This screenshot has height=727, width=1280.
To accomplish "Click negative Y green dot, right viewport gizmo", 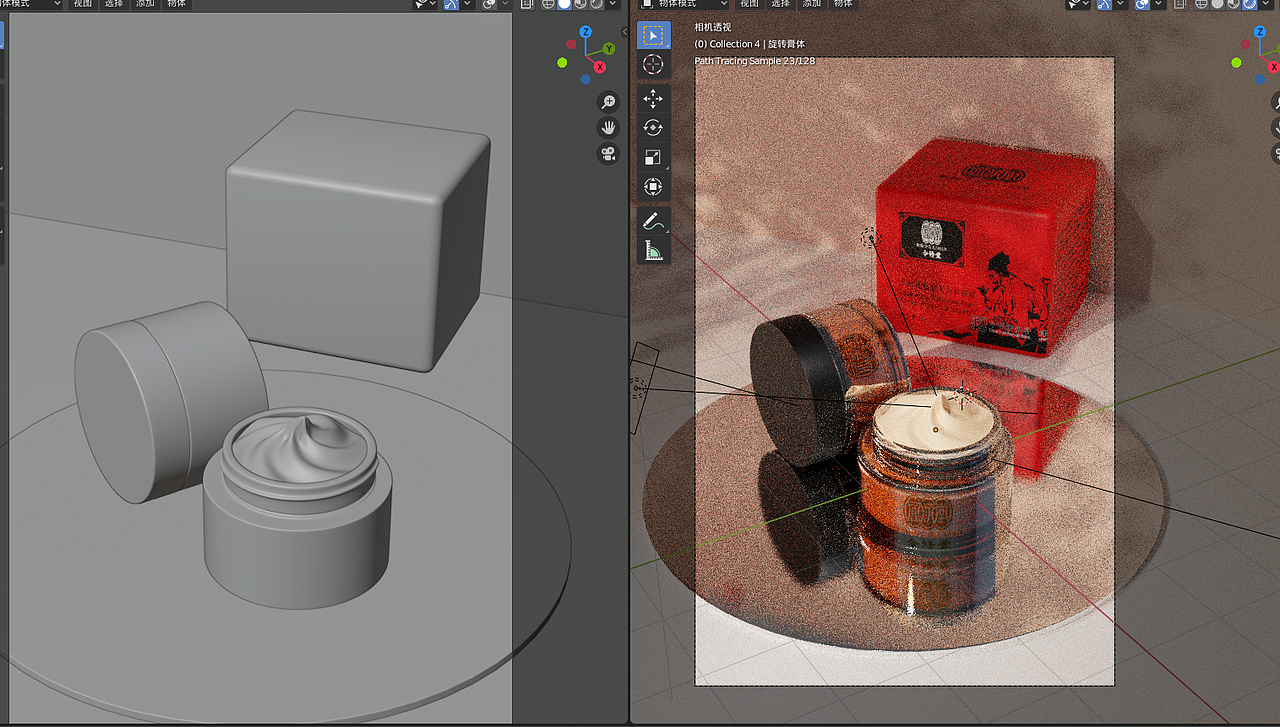I will [1237, 61].
